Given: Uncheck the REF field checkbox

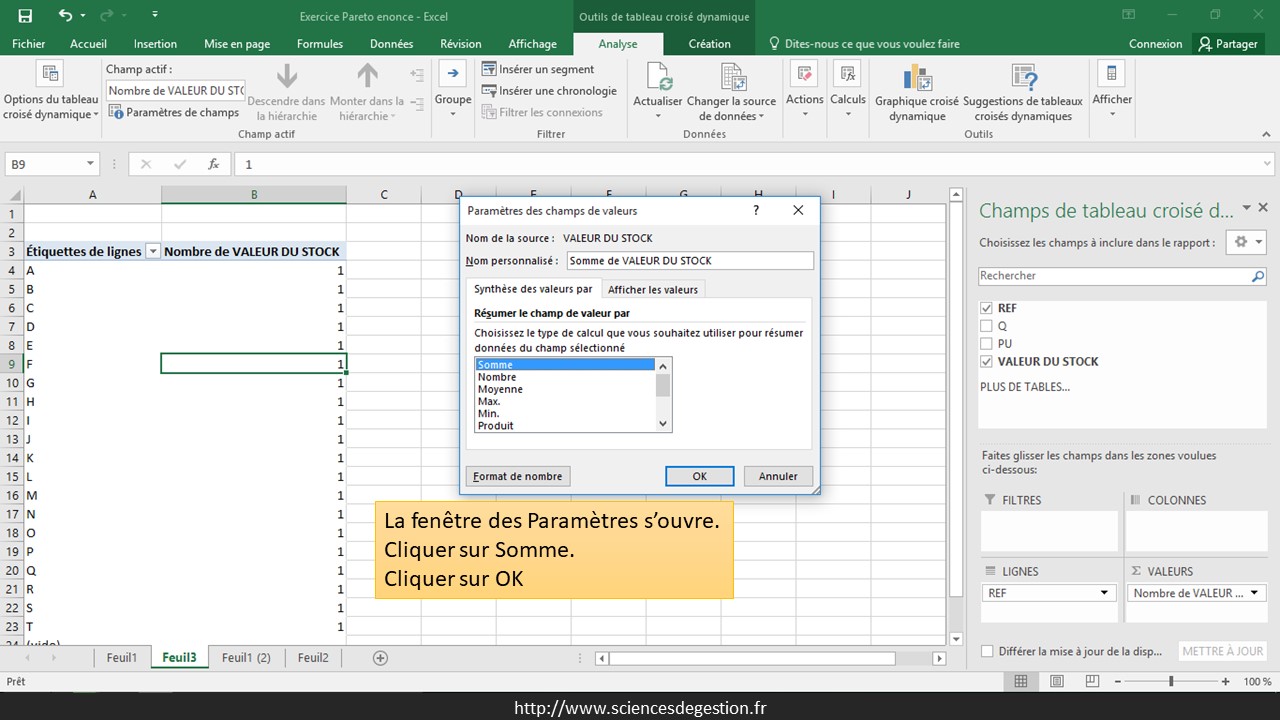Looking at the screenshot, I should click(x=987, y=308).
